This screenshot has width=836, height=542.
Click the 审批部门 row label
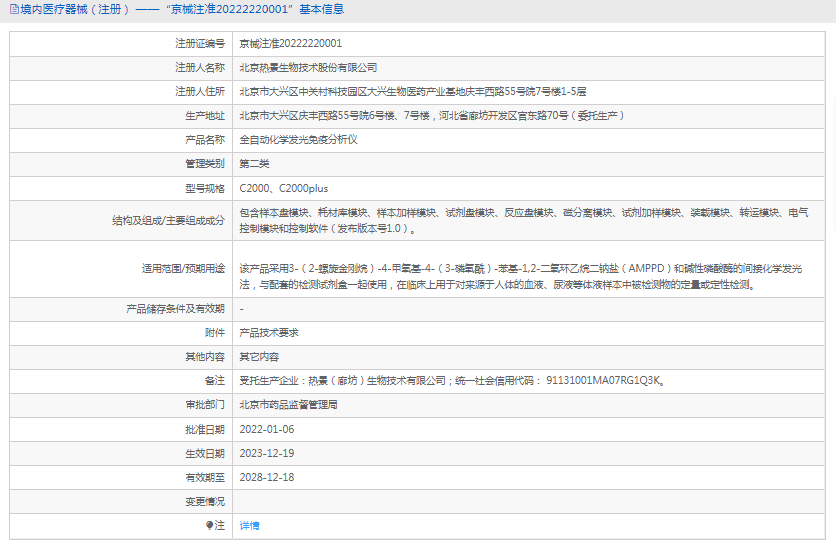[x=205, y=405]
